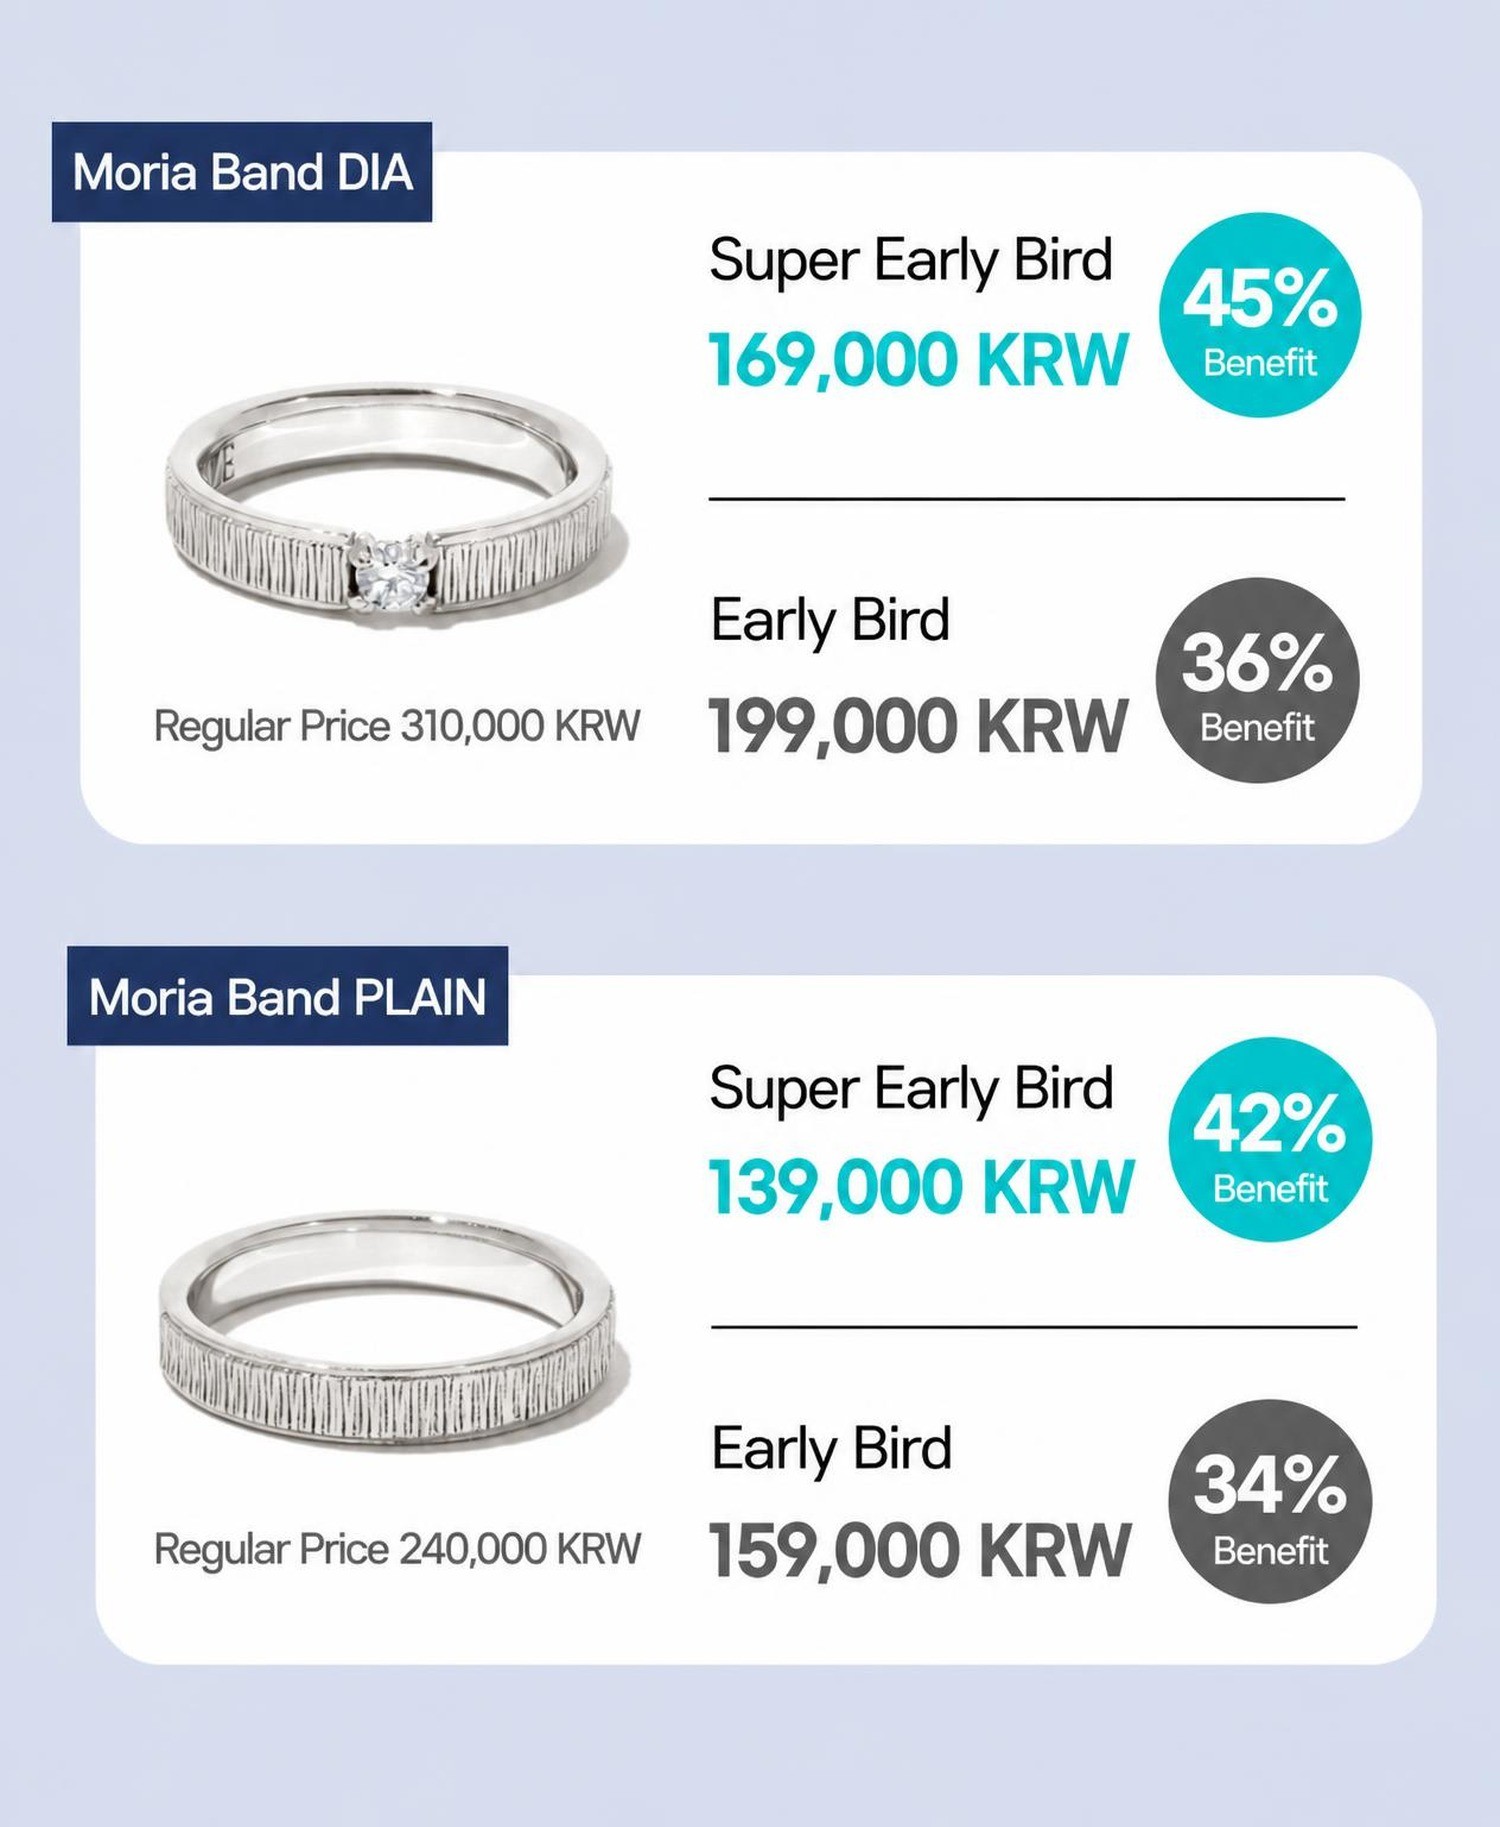The image size is (1500, 1827).
Task: Click Super Early Bird heading in DIA card
Action: tap(910, 262)
